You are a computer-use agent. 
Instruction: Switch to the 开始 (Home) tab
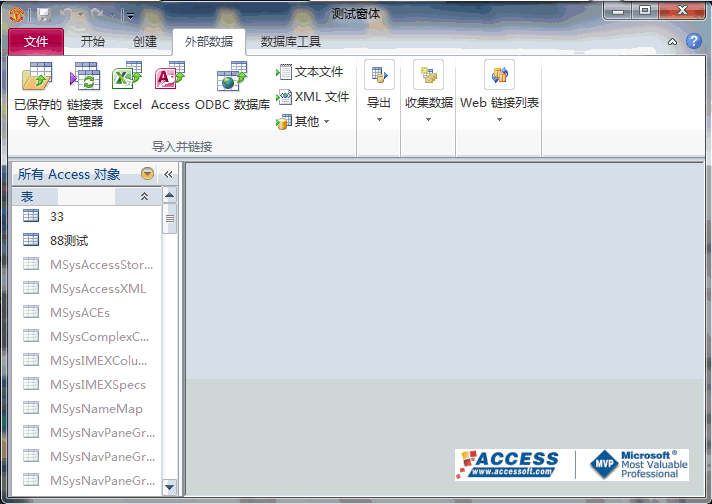pyautogui.click(x=93, y=42)
